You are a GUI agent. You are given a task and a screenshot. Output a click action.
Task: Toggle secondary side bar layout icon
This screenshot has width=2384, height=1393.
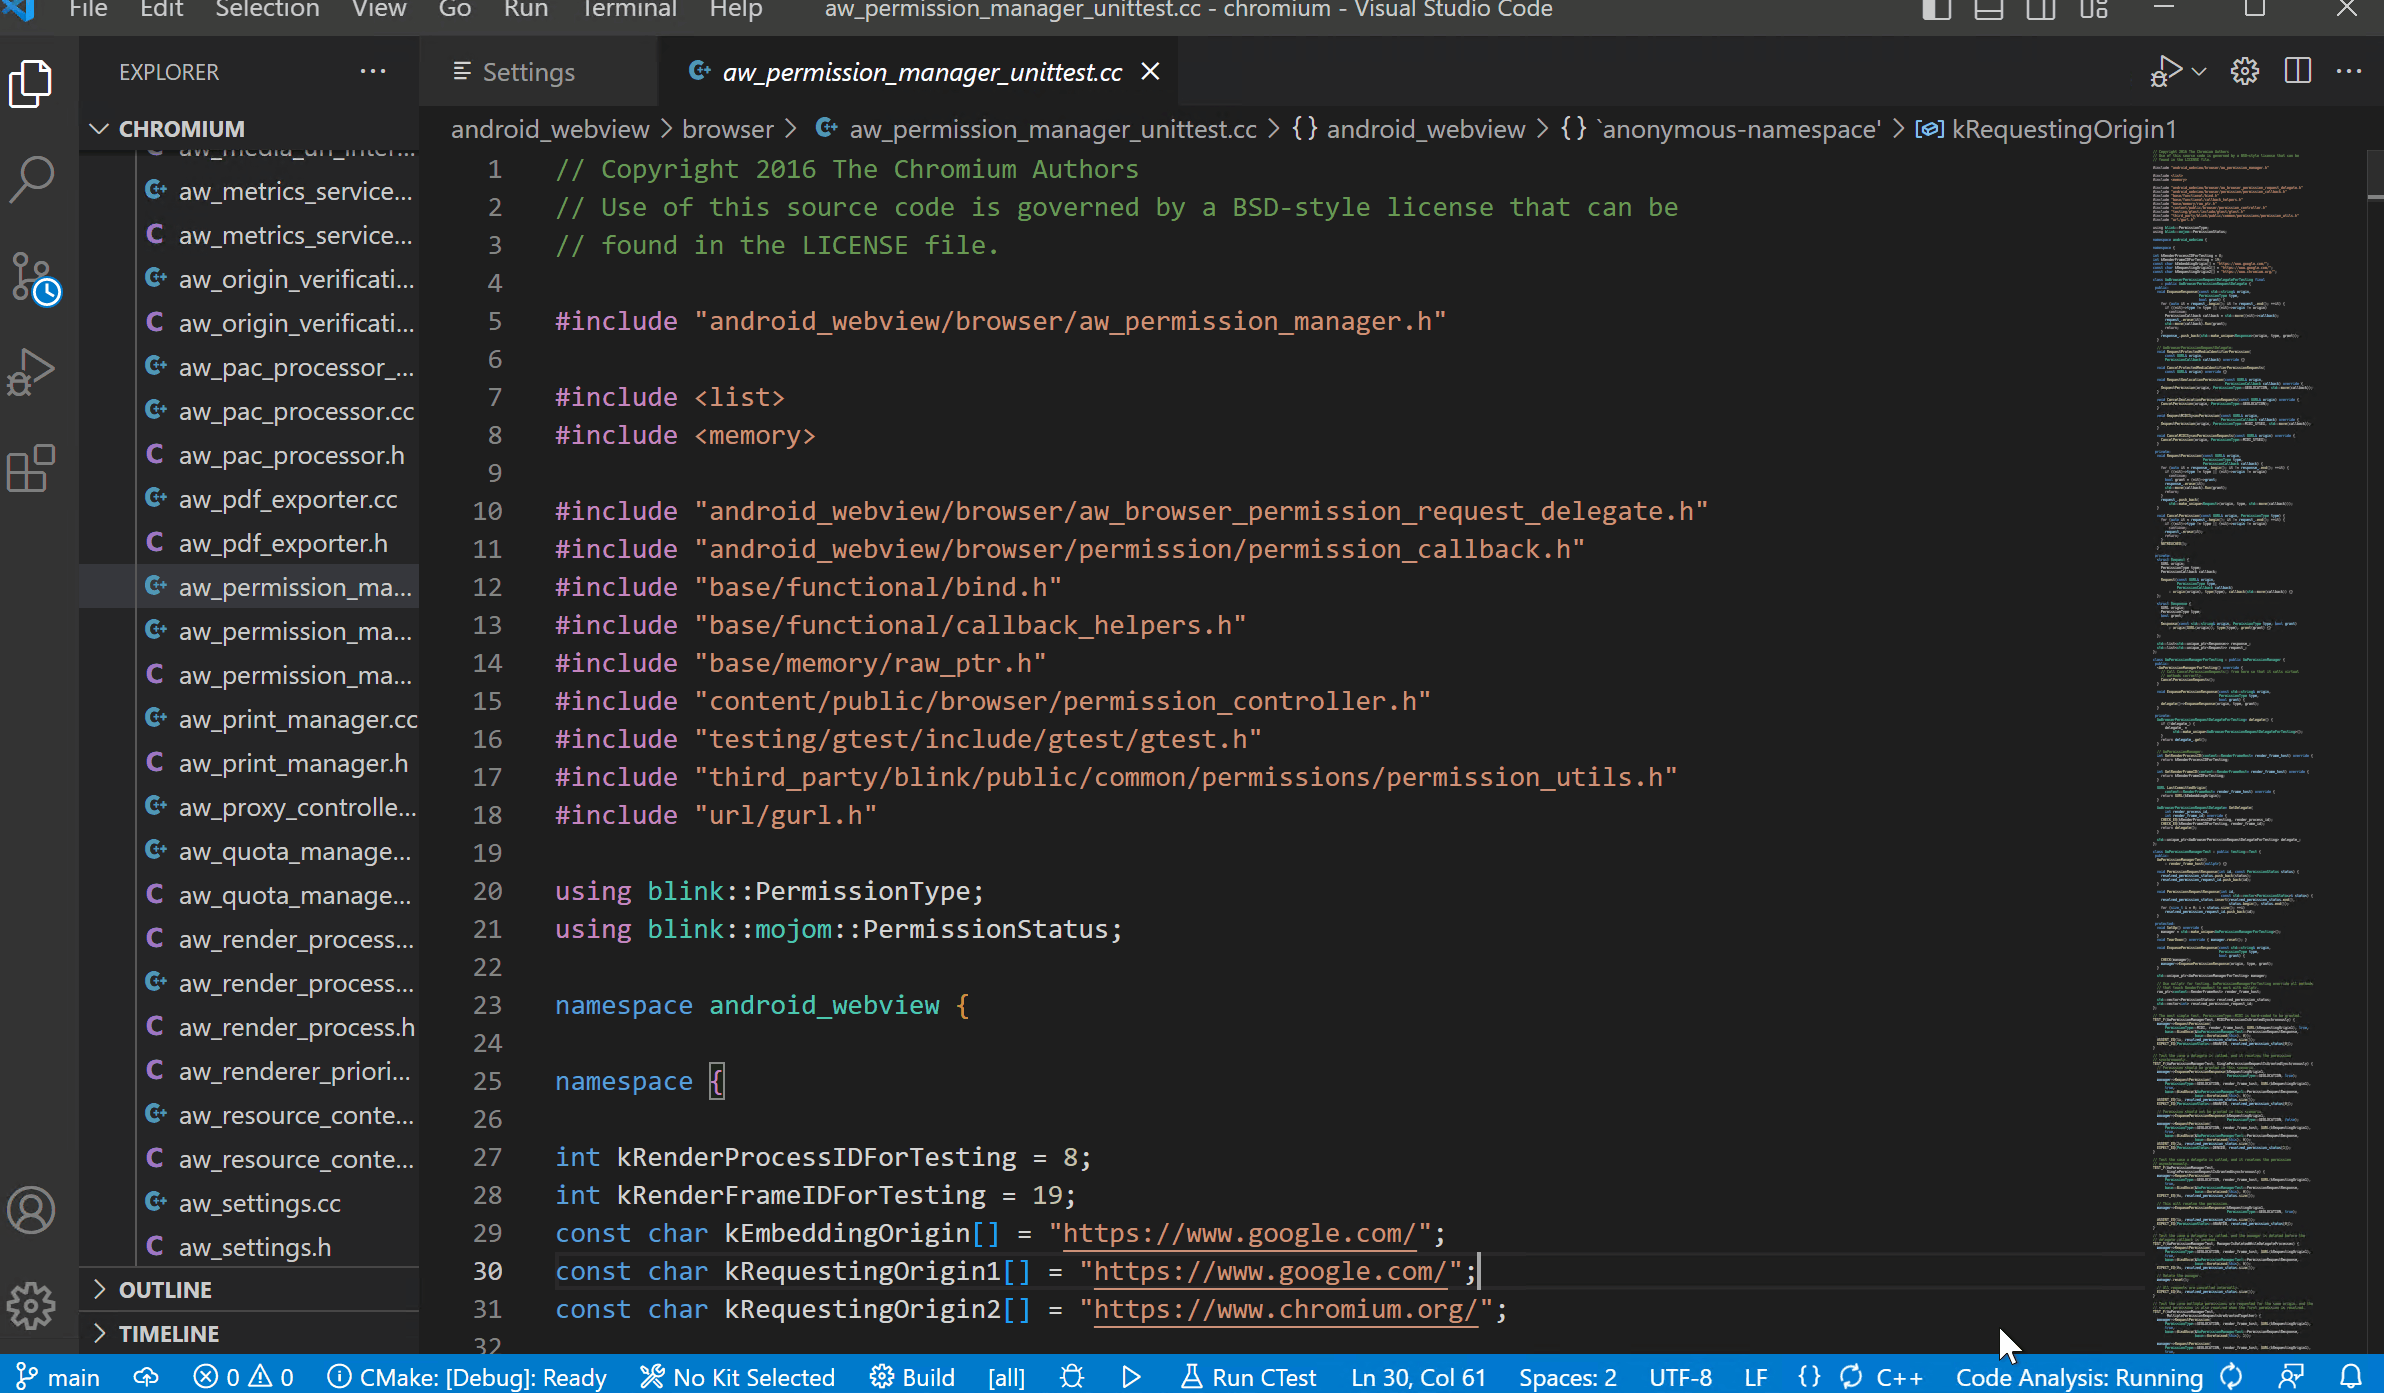pyautogui.click(x=2041, y=11)
